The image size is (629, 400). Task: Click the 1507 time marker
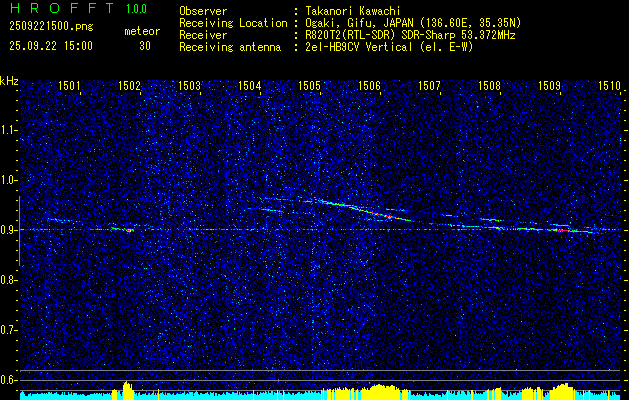coord(429,85)
